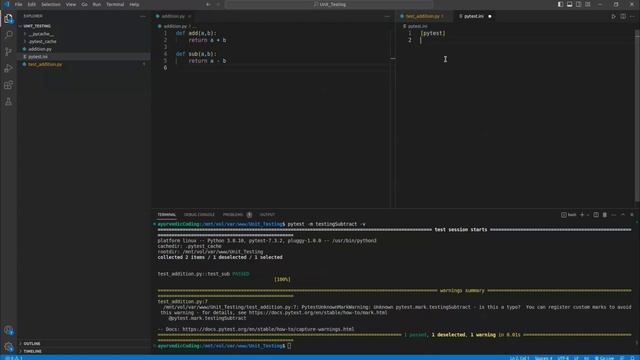
Task: Open the pytest docs how-to/mark.html link
Action: (318, 313)
